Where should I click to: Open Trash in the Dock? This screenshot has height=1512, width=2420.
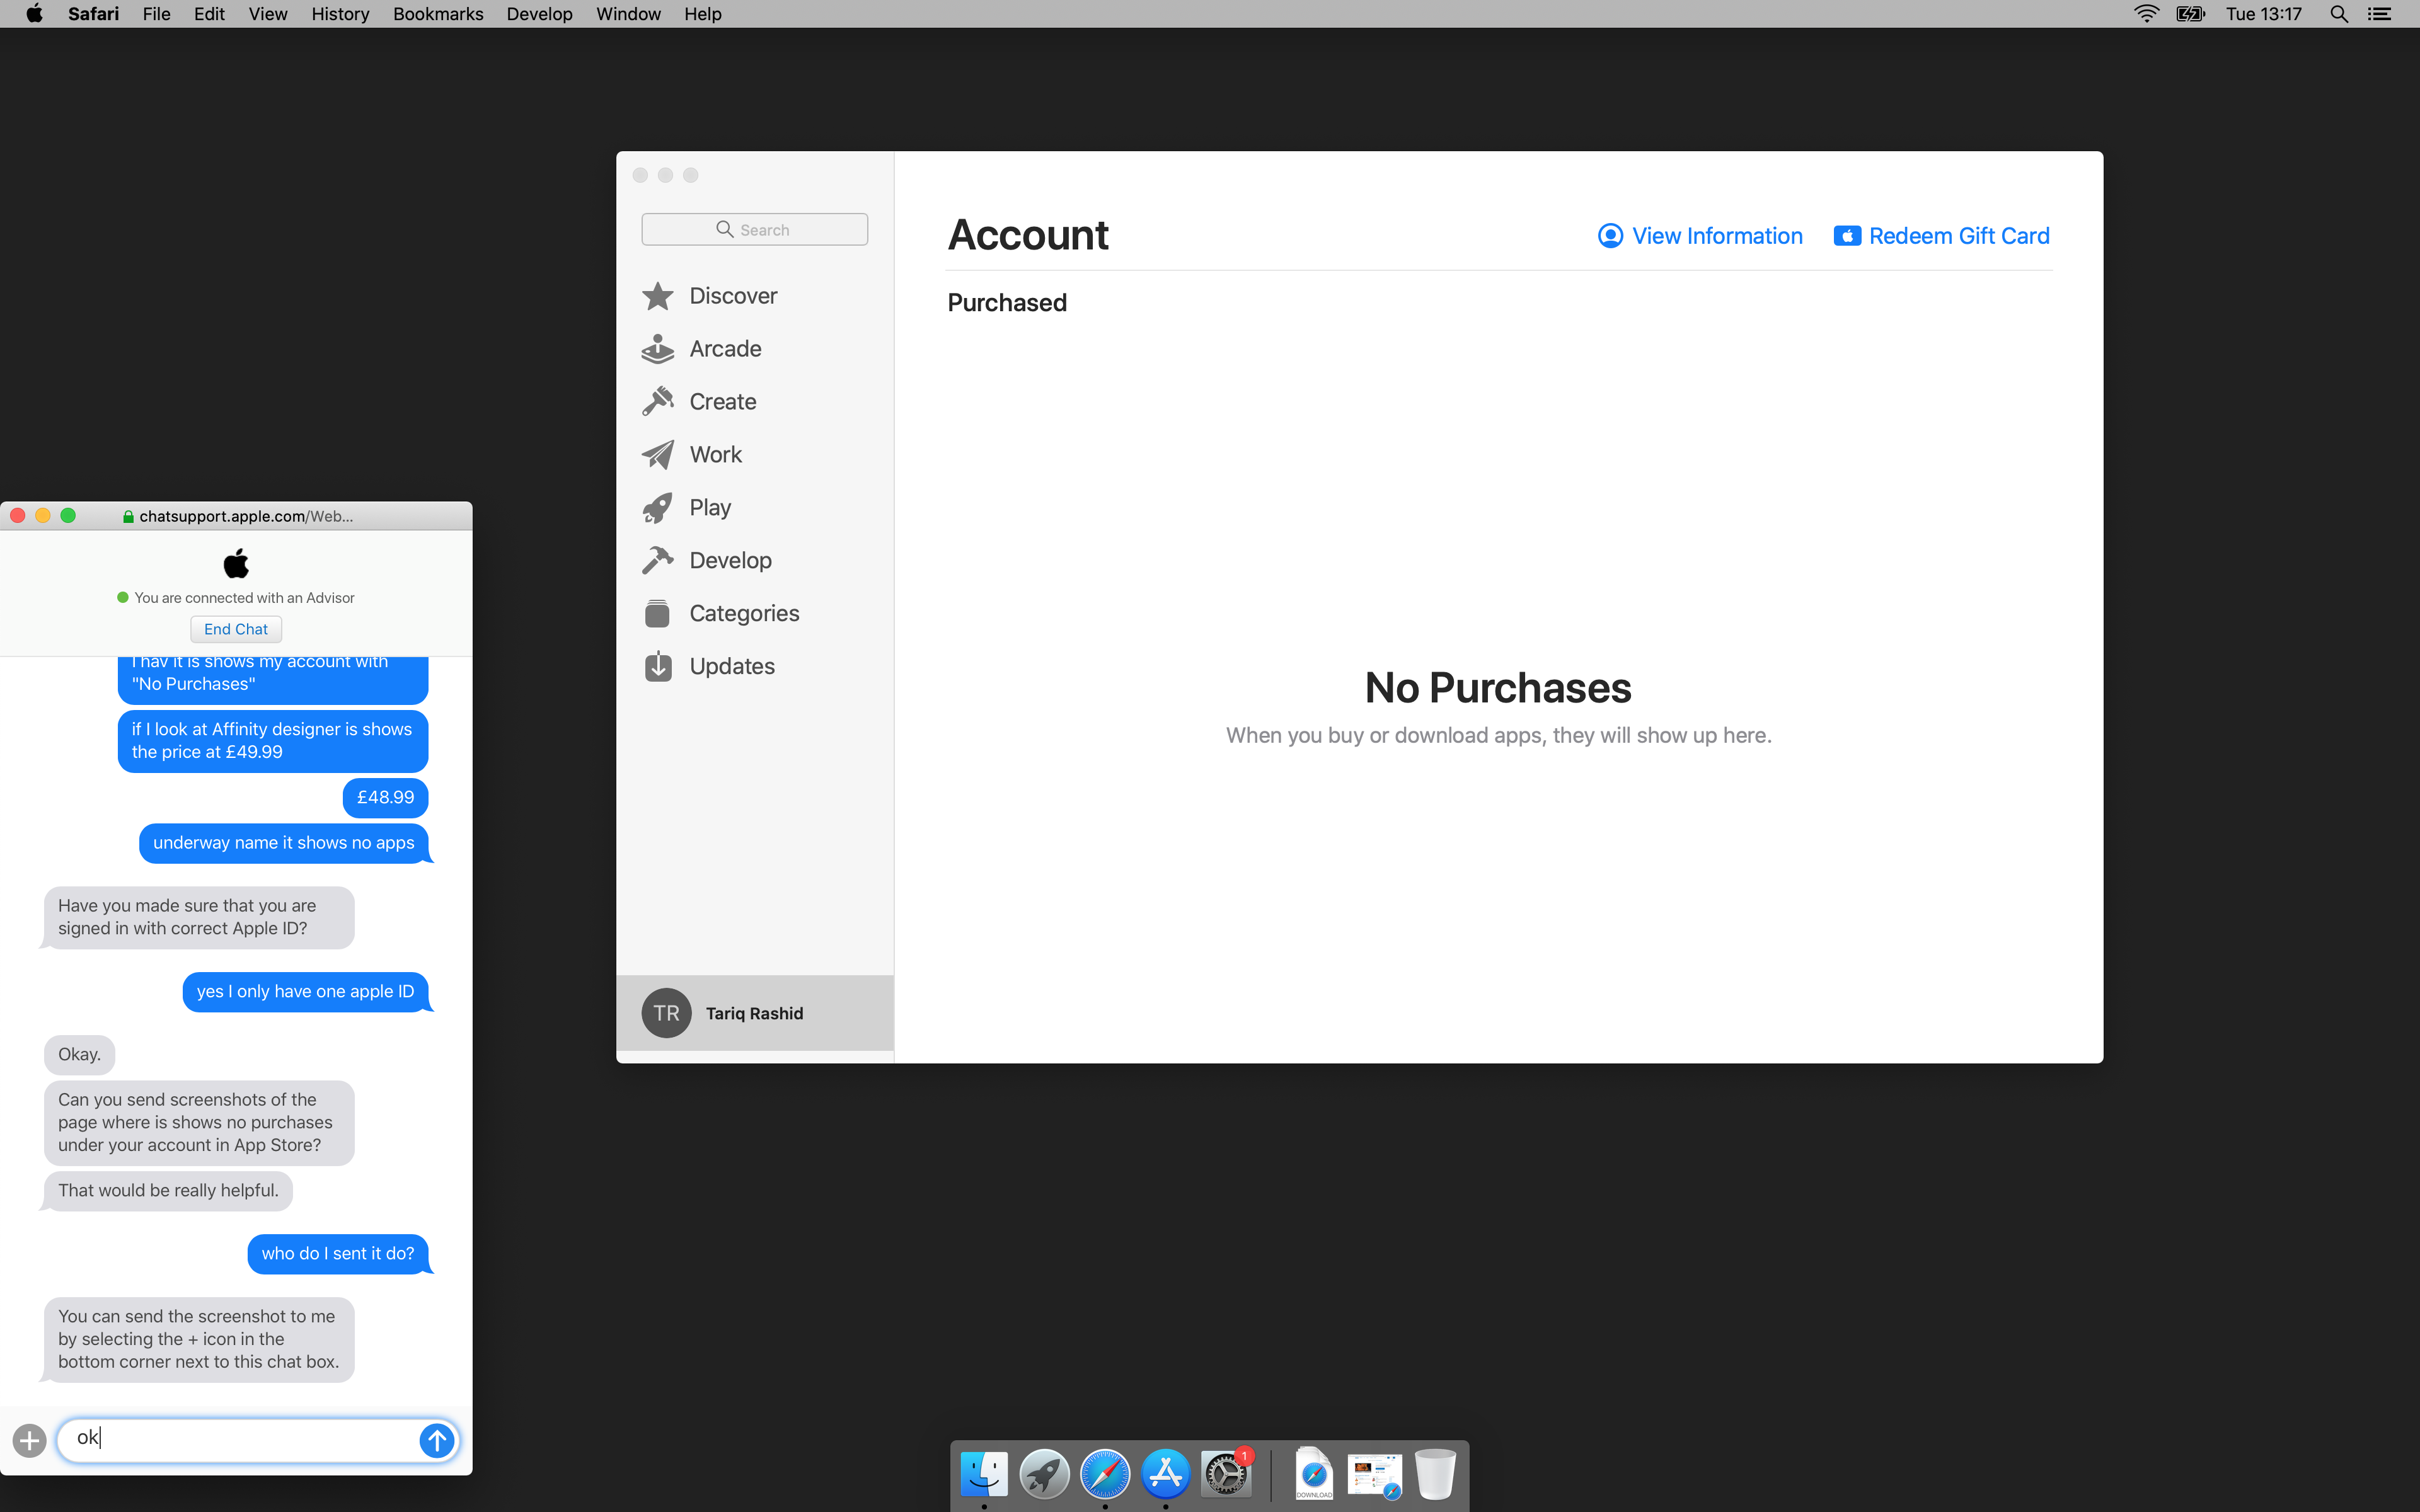[1435, 1474]
